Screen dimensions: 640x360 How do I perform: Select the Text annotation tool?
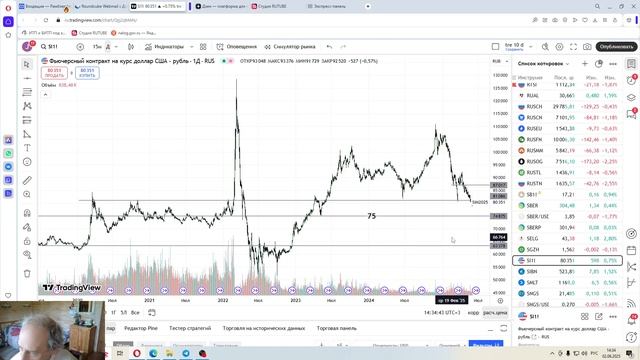(27, 148)
